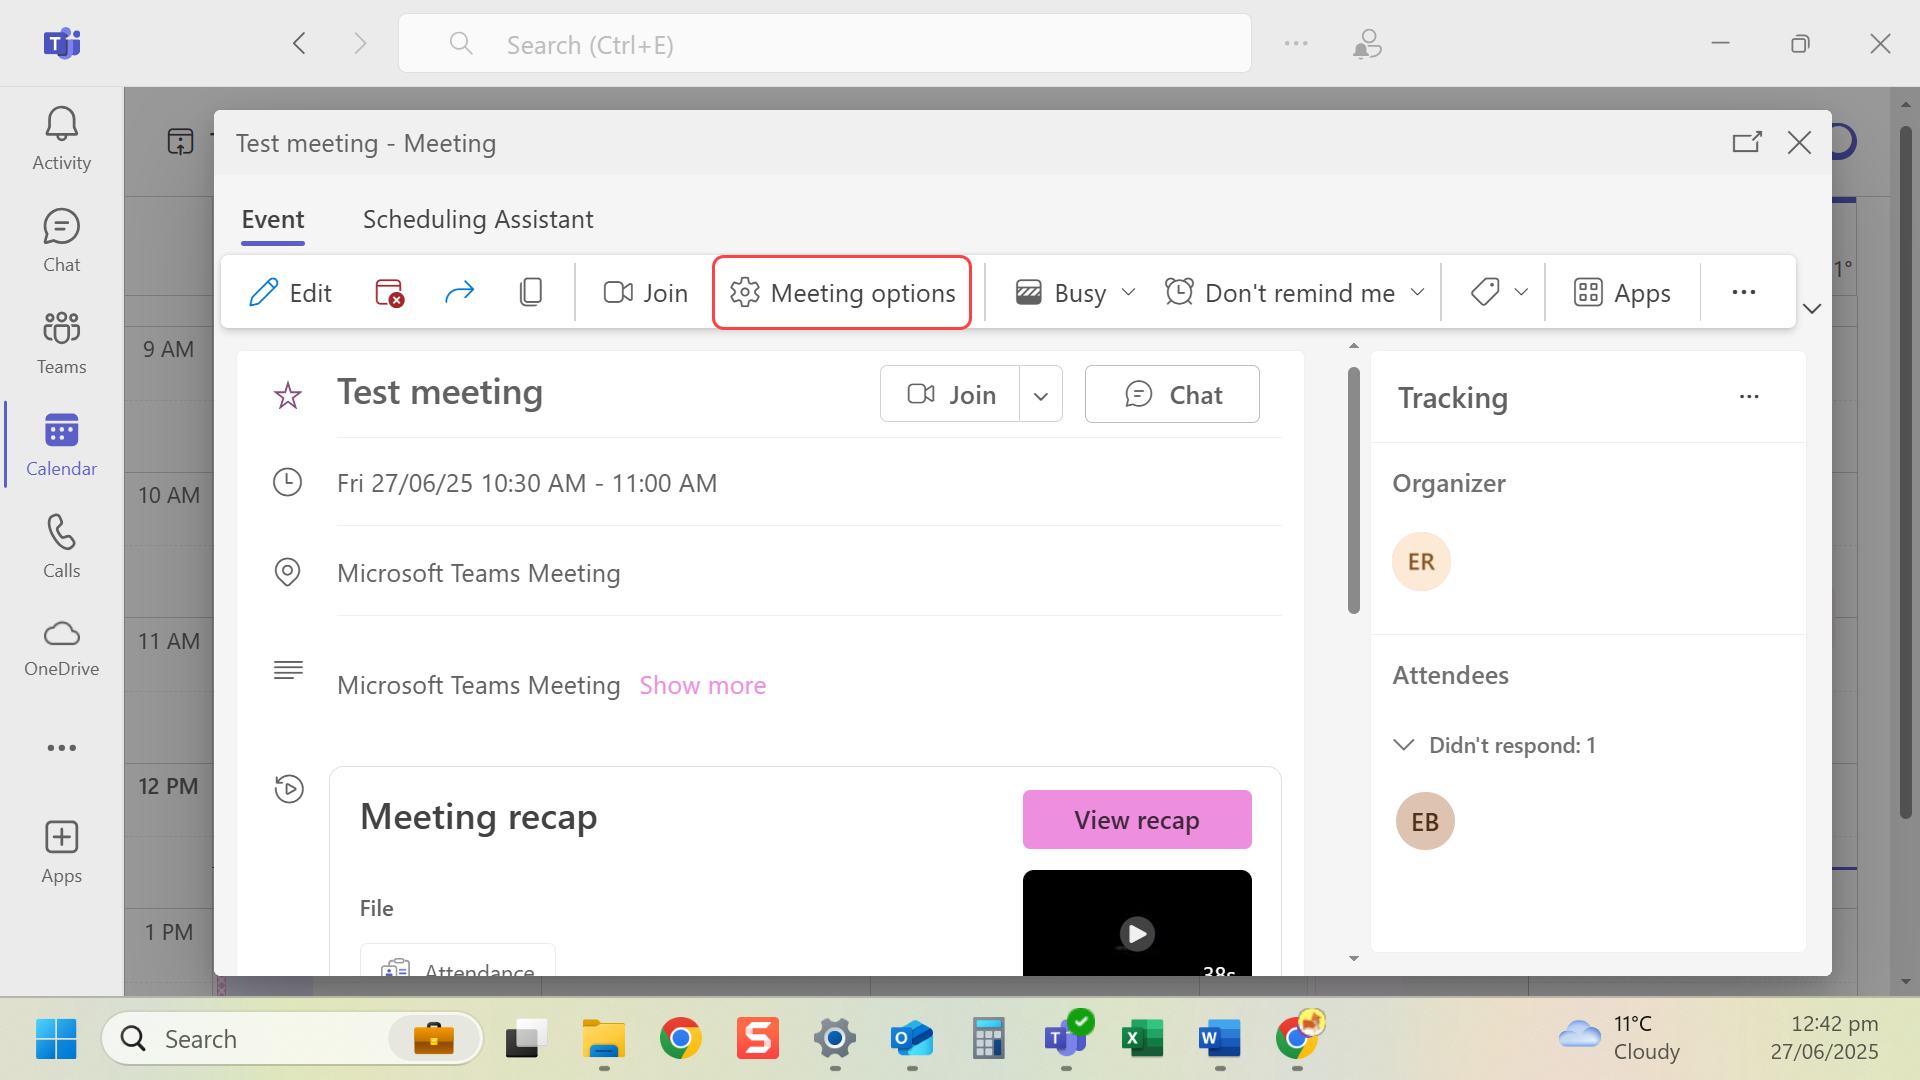Image resolution: width=1920 pixels, height=1080 pixels.
Task: Open Word from the taskbar
Action: click(1219, 1039)
